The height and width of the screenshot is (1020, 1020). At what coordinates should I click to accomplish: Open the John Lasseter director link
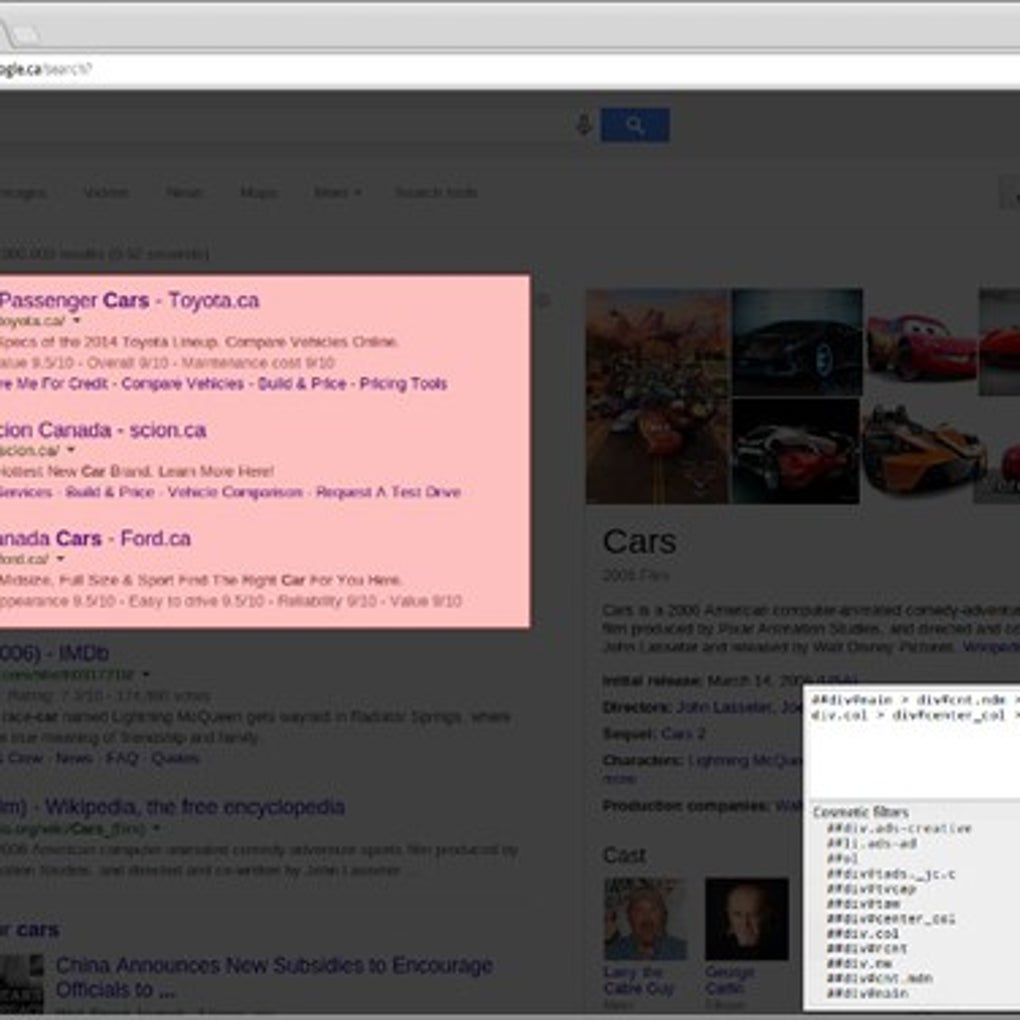725,707
